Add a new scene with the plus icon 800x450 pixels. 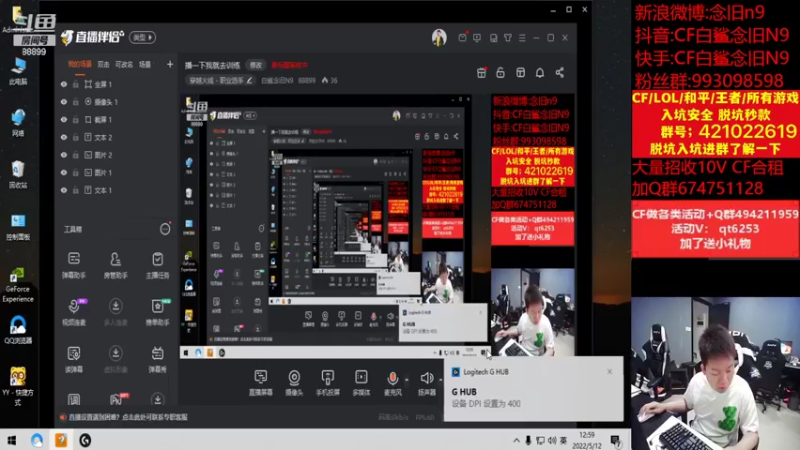170,64
